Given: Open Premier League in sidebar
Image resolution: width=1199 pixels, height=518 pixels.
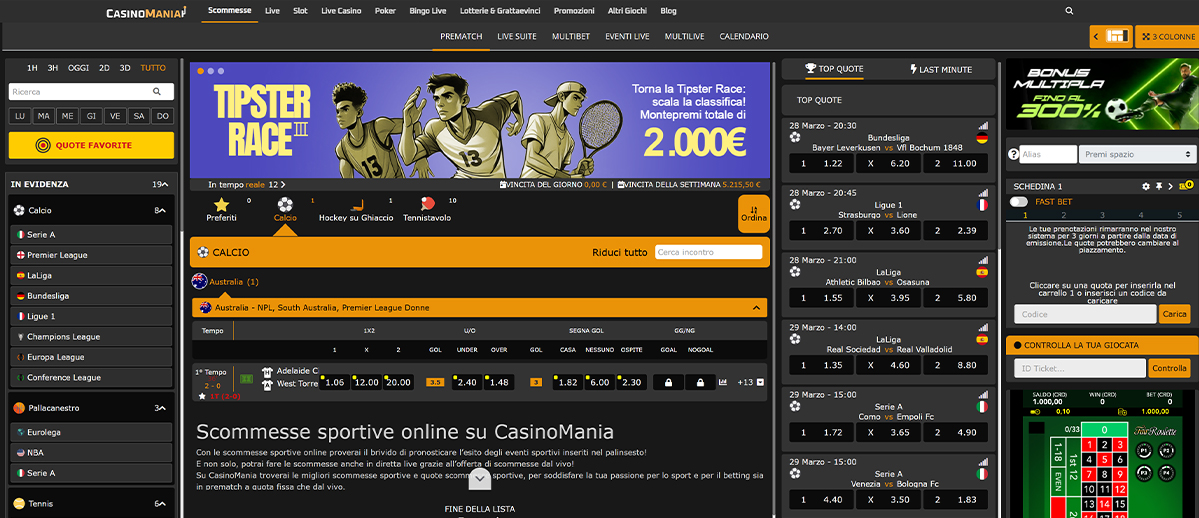Looking at the screenshot, I should [x=92, y=255].
